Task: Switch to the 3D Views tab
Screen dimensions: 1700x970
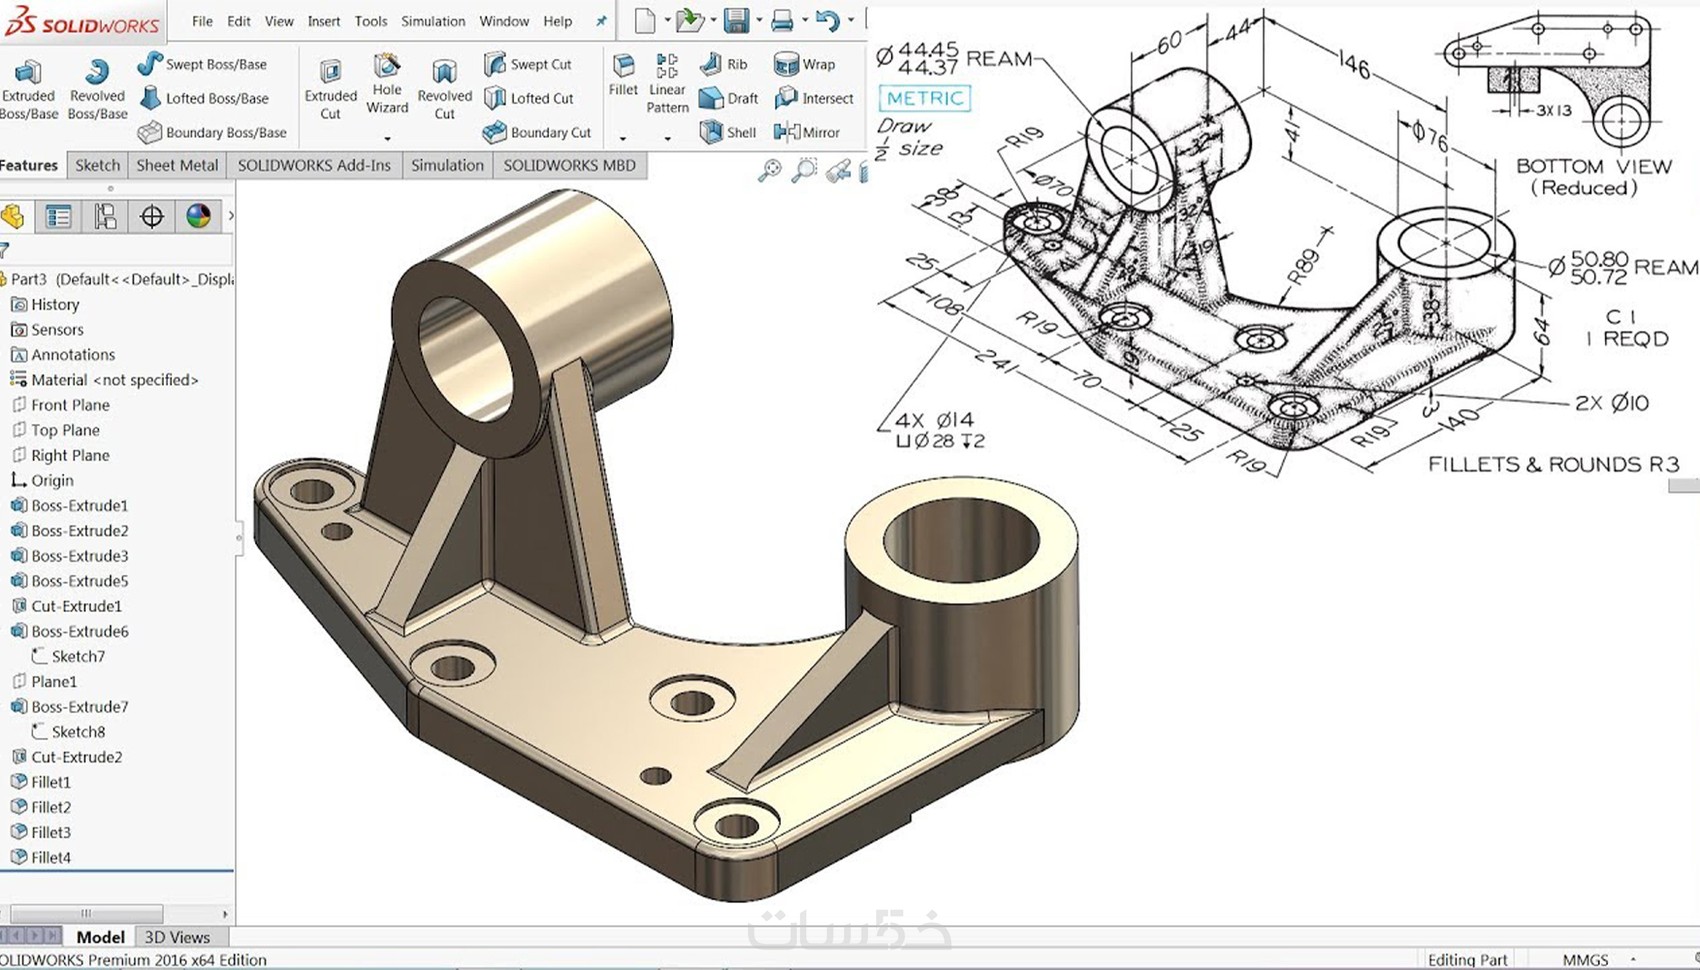Action: pyautogui.click(x=177, y=937)
